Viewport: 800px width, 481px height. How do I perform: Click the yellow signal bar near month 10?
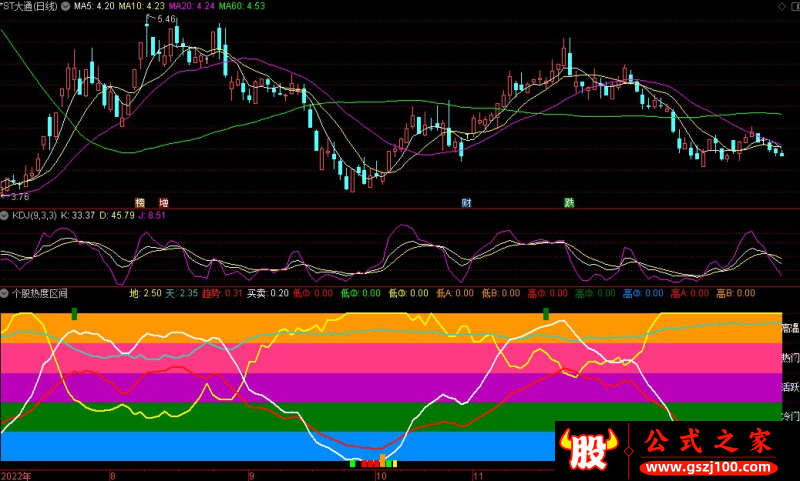pyautogui.click(x=394, y=464)
